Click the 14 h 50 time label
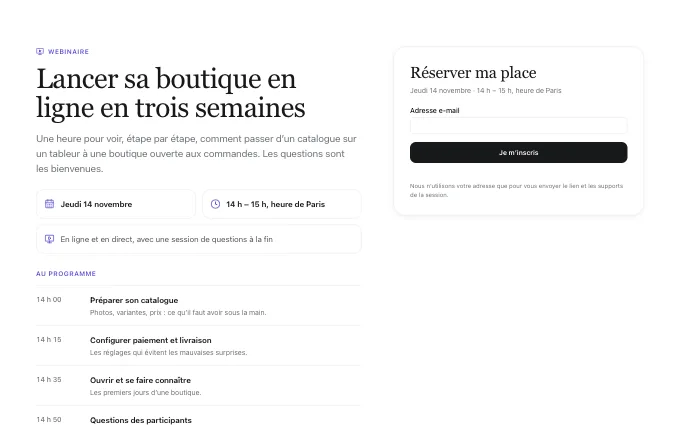Screen dimensions: 680x425 coord(49,419)
